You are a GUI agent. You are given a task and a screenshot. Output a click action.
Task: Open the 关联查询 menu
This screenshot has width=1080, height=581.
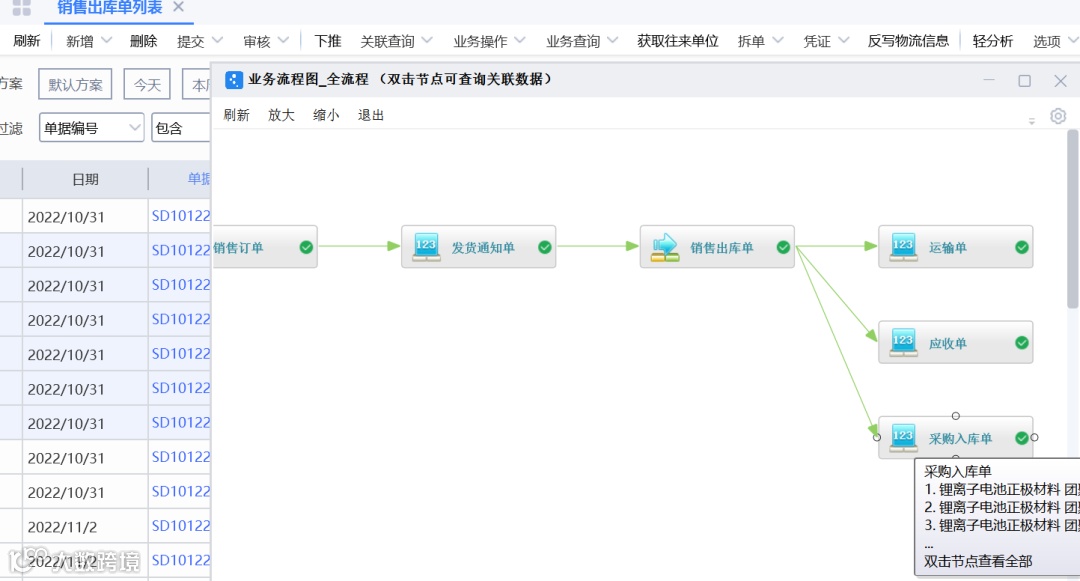click(x=387, y=41)
